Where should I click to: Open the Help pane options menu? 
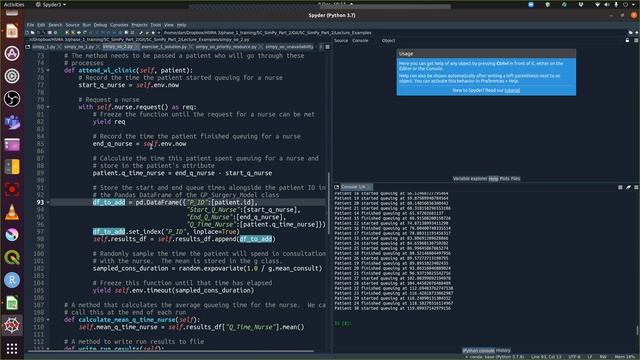click(x=636, y=40)
